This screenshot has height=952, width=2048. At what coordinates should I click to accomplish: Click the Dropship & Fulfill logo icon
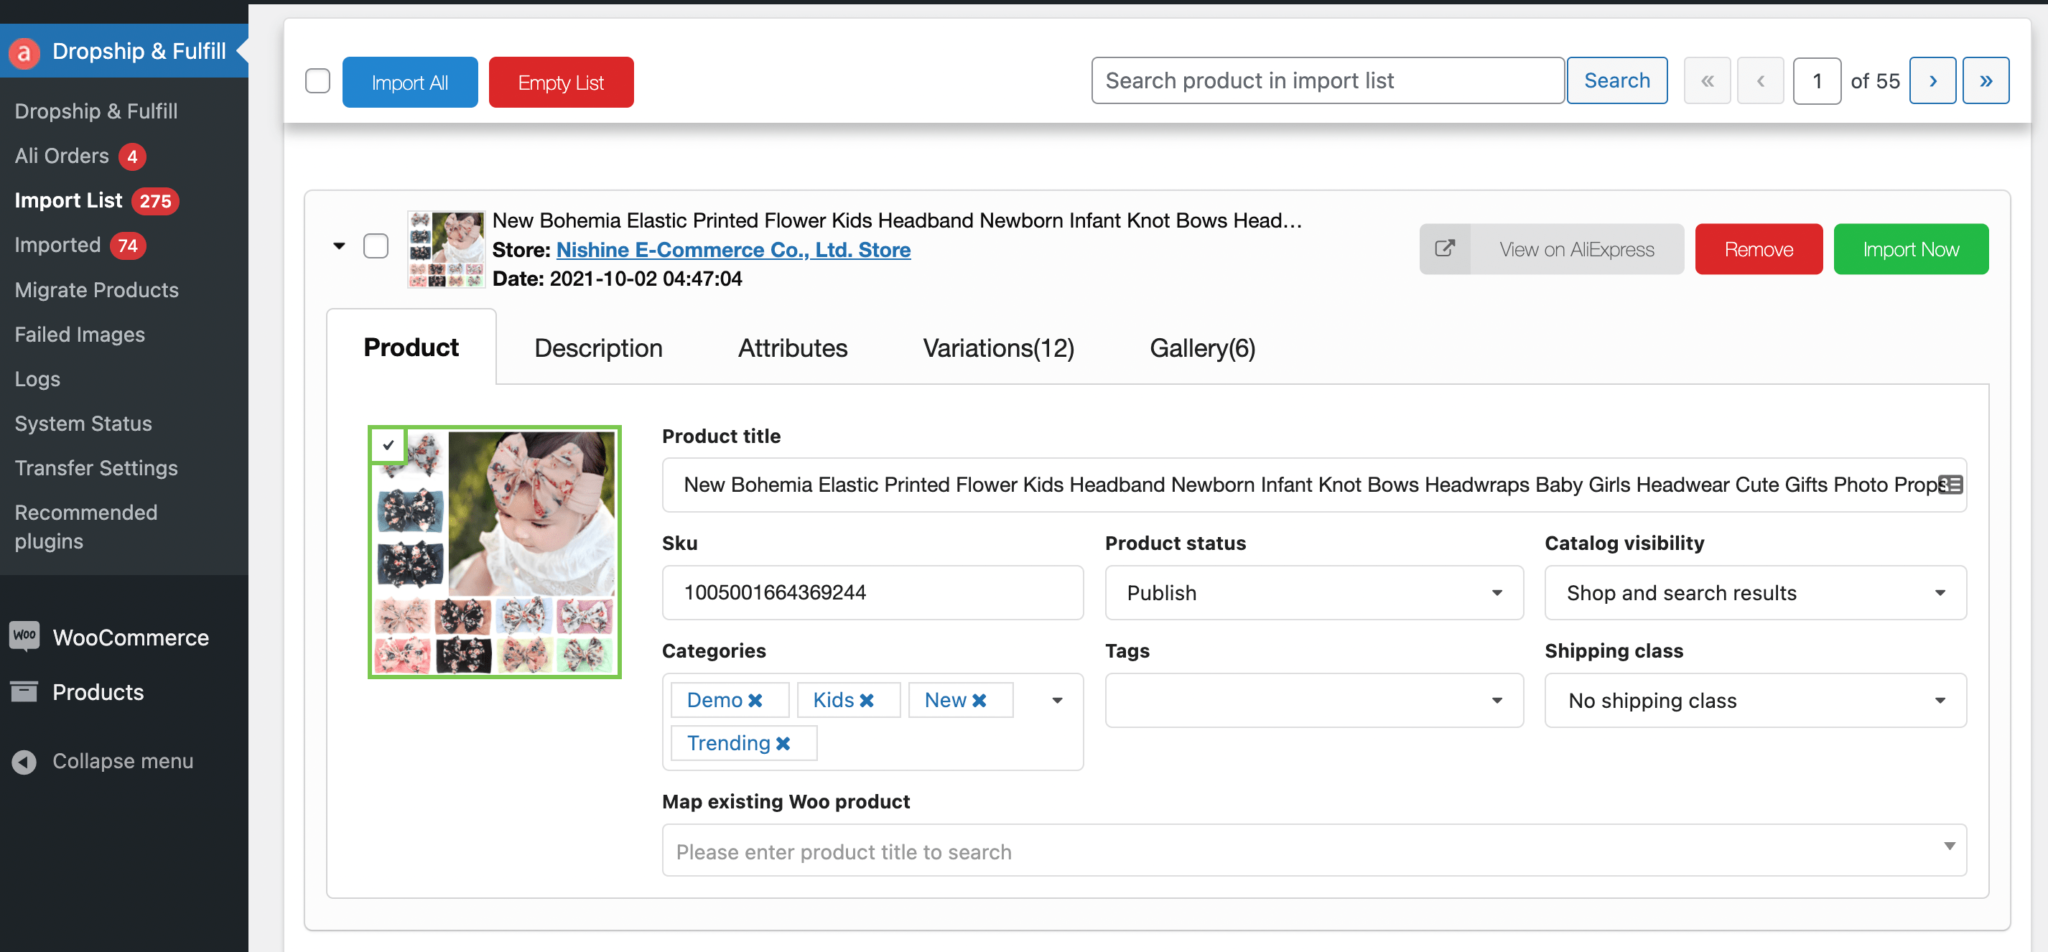pyautogui.click(x=23, y=52)
